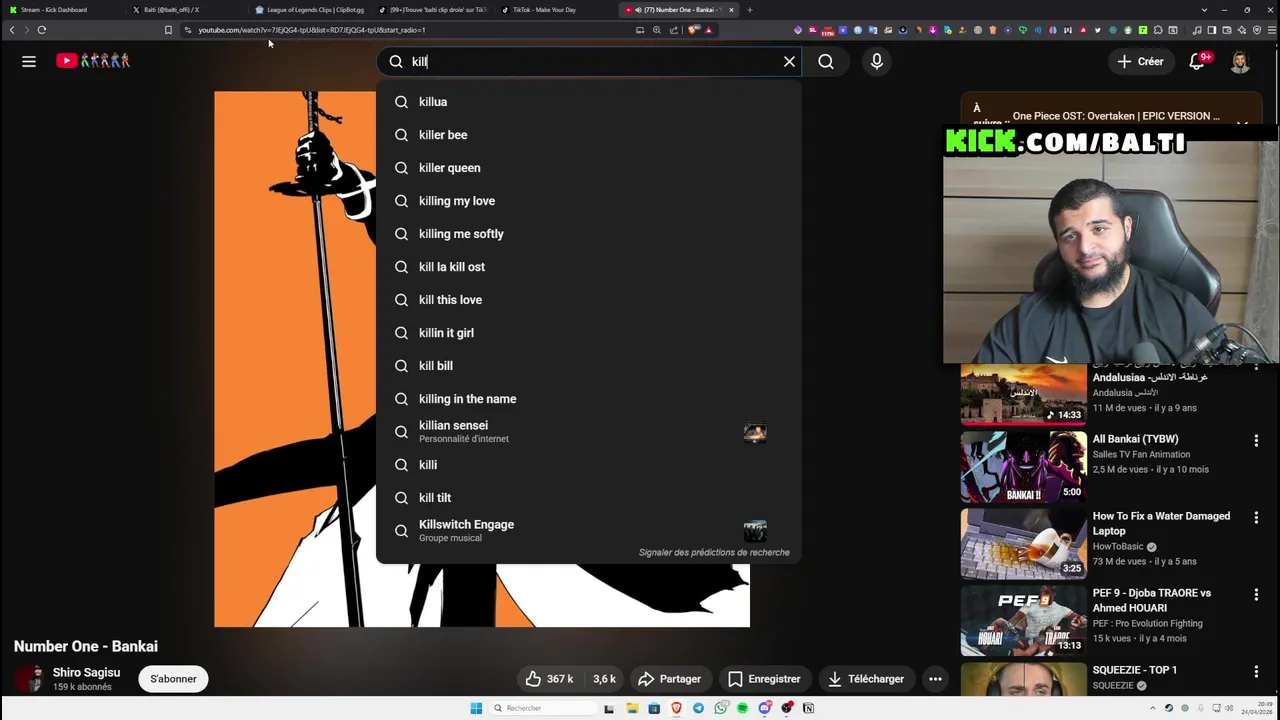Open the YouTube hamburger guide menu

coord(29,61)
